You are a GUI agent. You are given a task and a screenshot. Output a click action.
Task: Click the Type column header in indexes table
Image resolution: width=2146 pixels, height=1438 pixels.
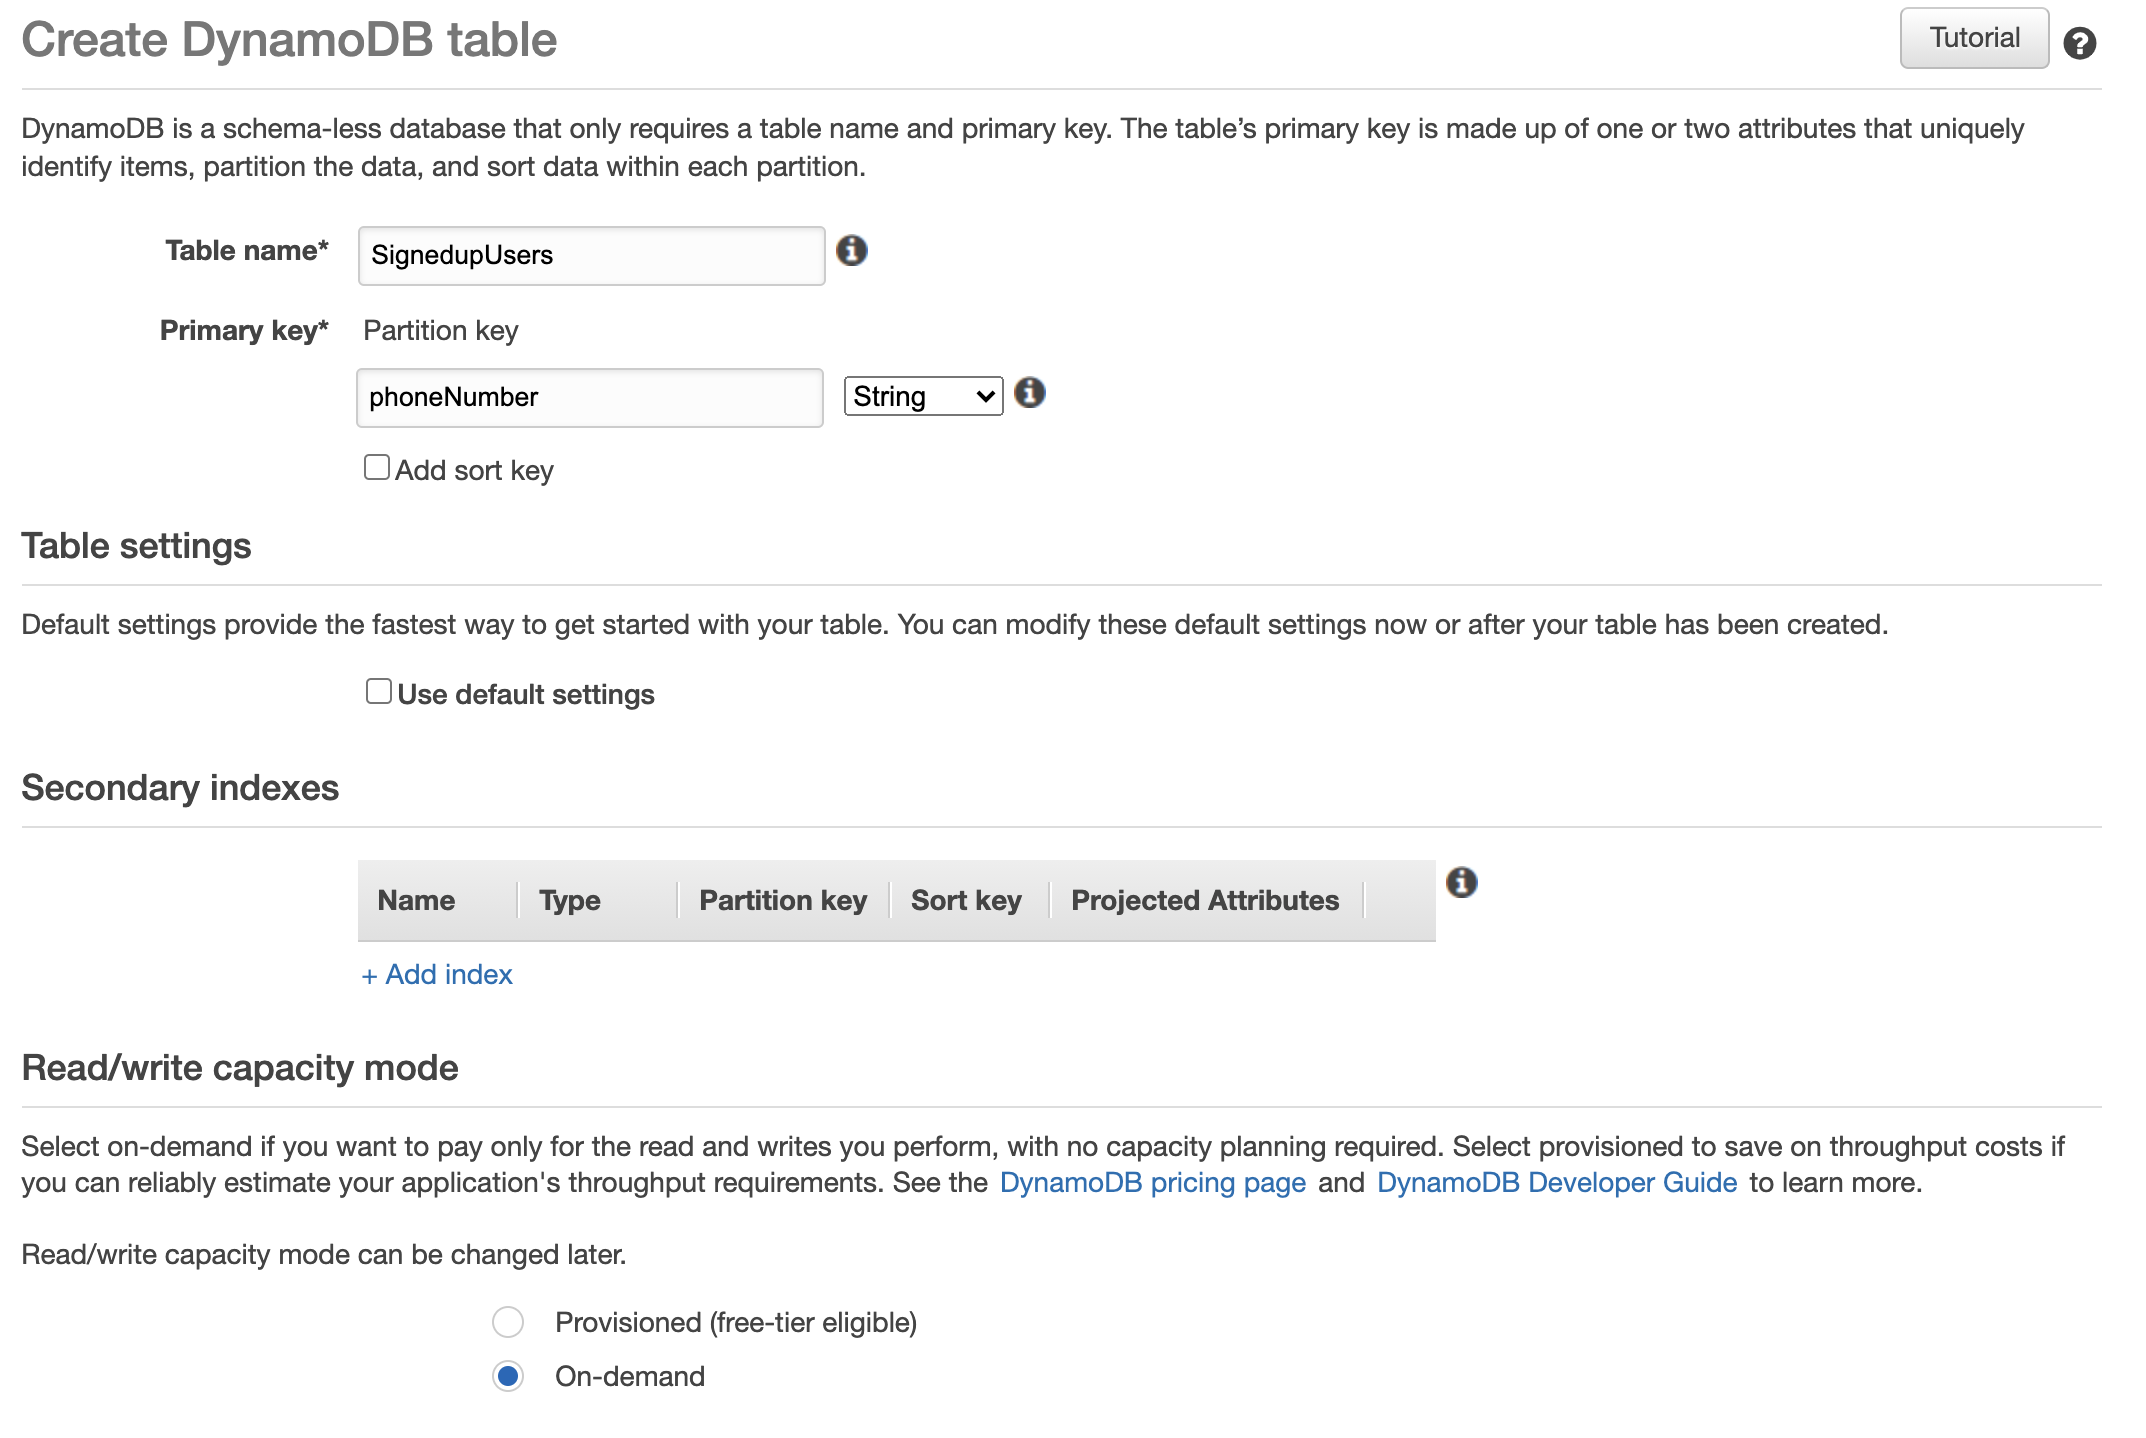point(570,899)
